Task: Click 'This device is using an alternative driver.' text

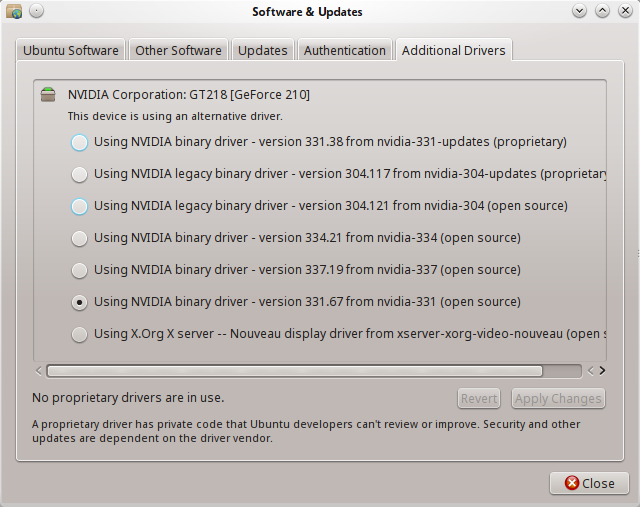Action: [x=175, y=116]
